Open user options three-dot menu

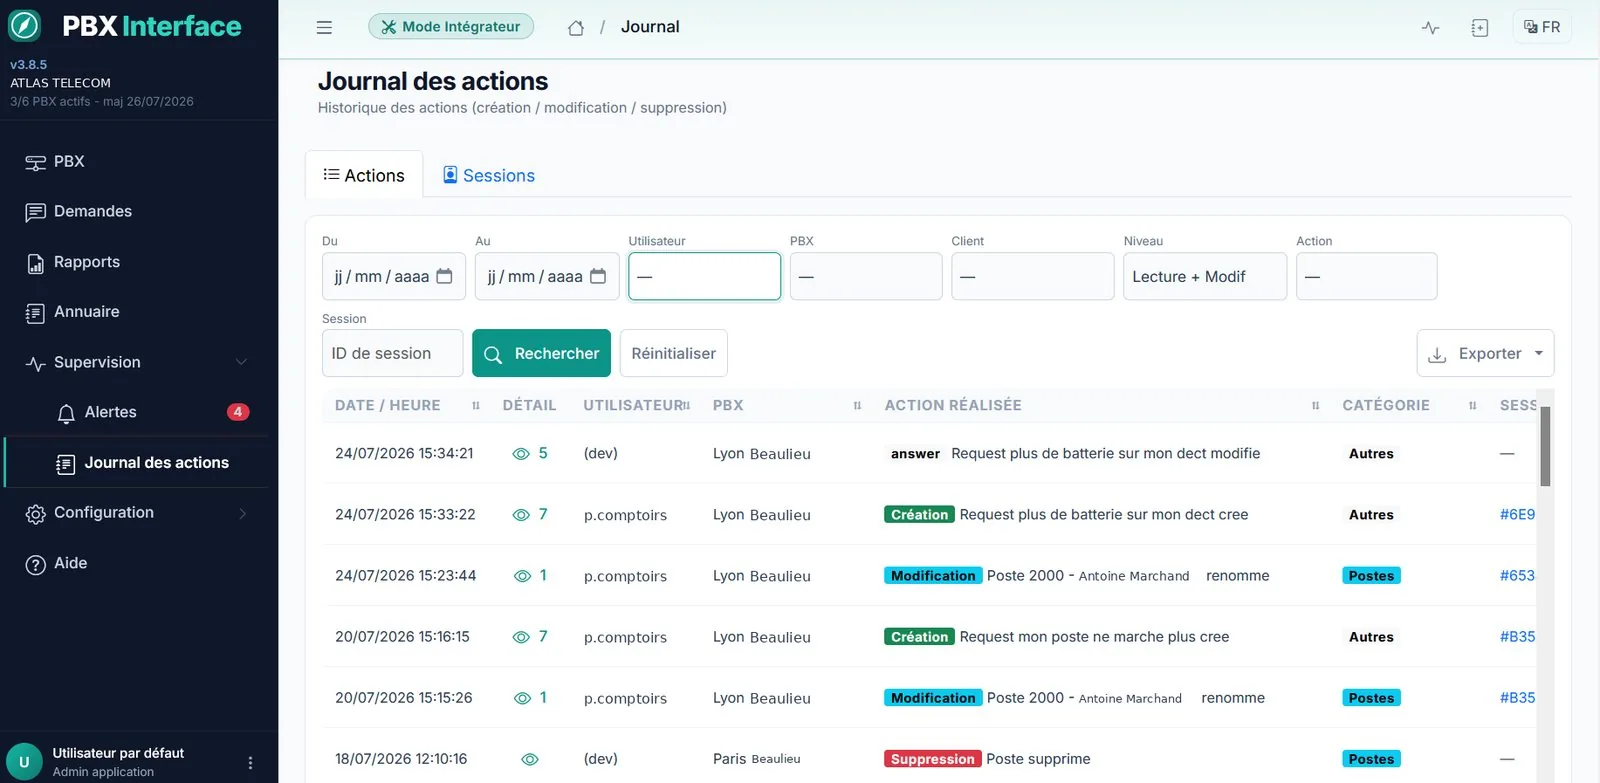point(250,762)
